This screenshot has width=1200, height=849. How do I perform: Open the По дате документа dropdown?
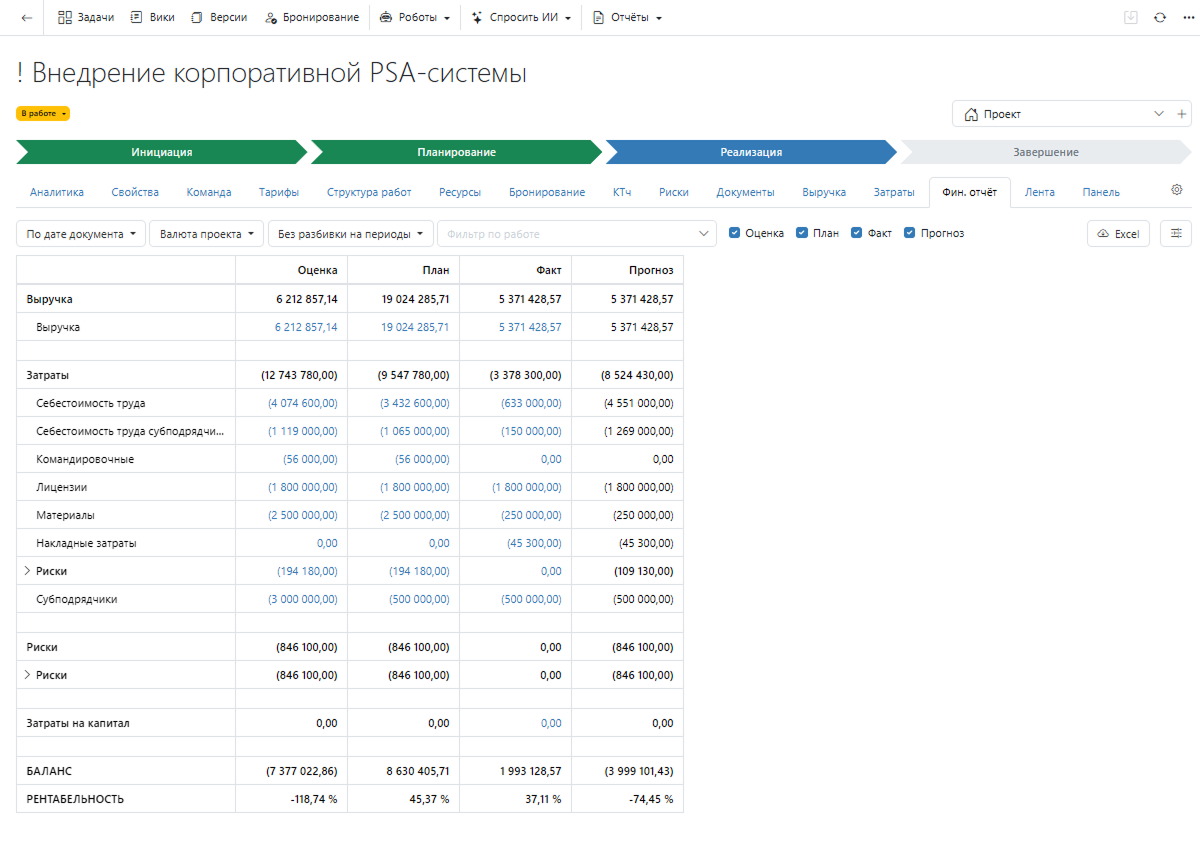click(x=81, y=234)
